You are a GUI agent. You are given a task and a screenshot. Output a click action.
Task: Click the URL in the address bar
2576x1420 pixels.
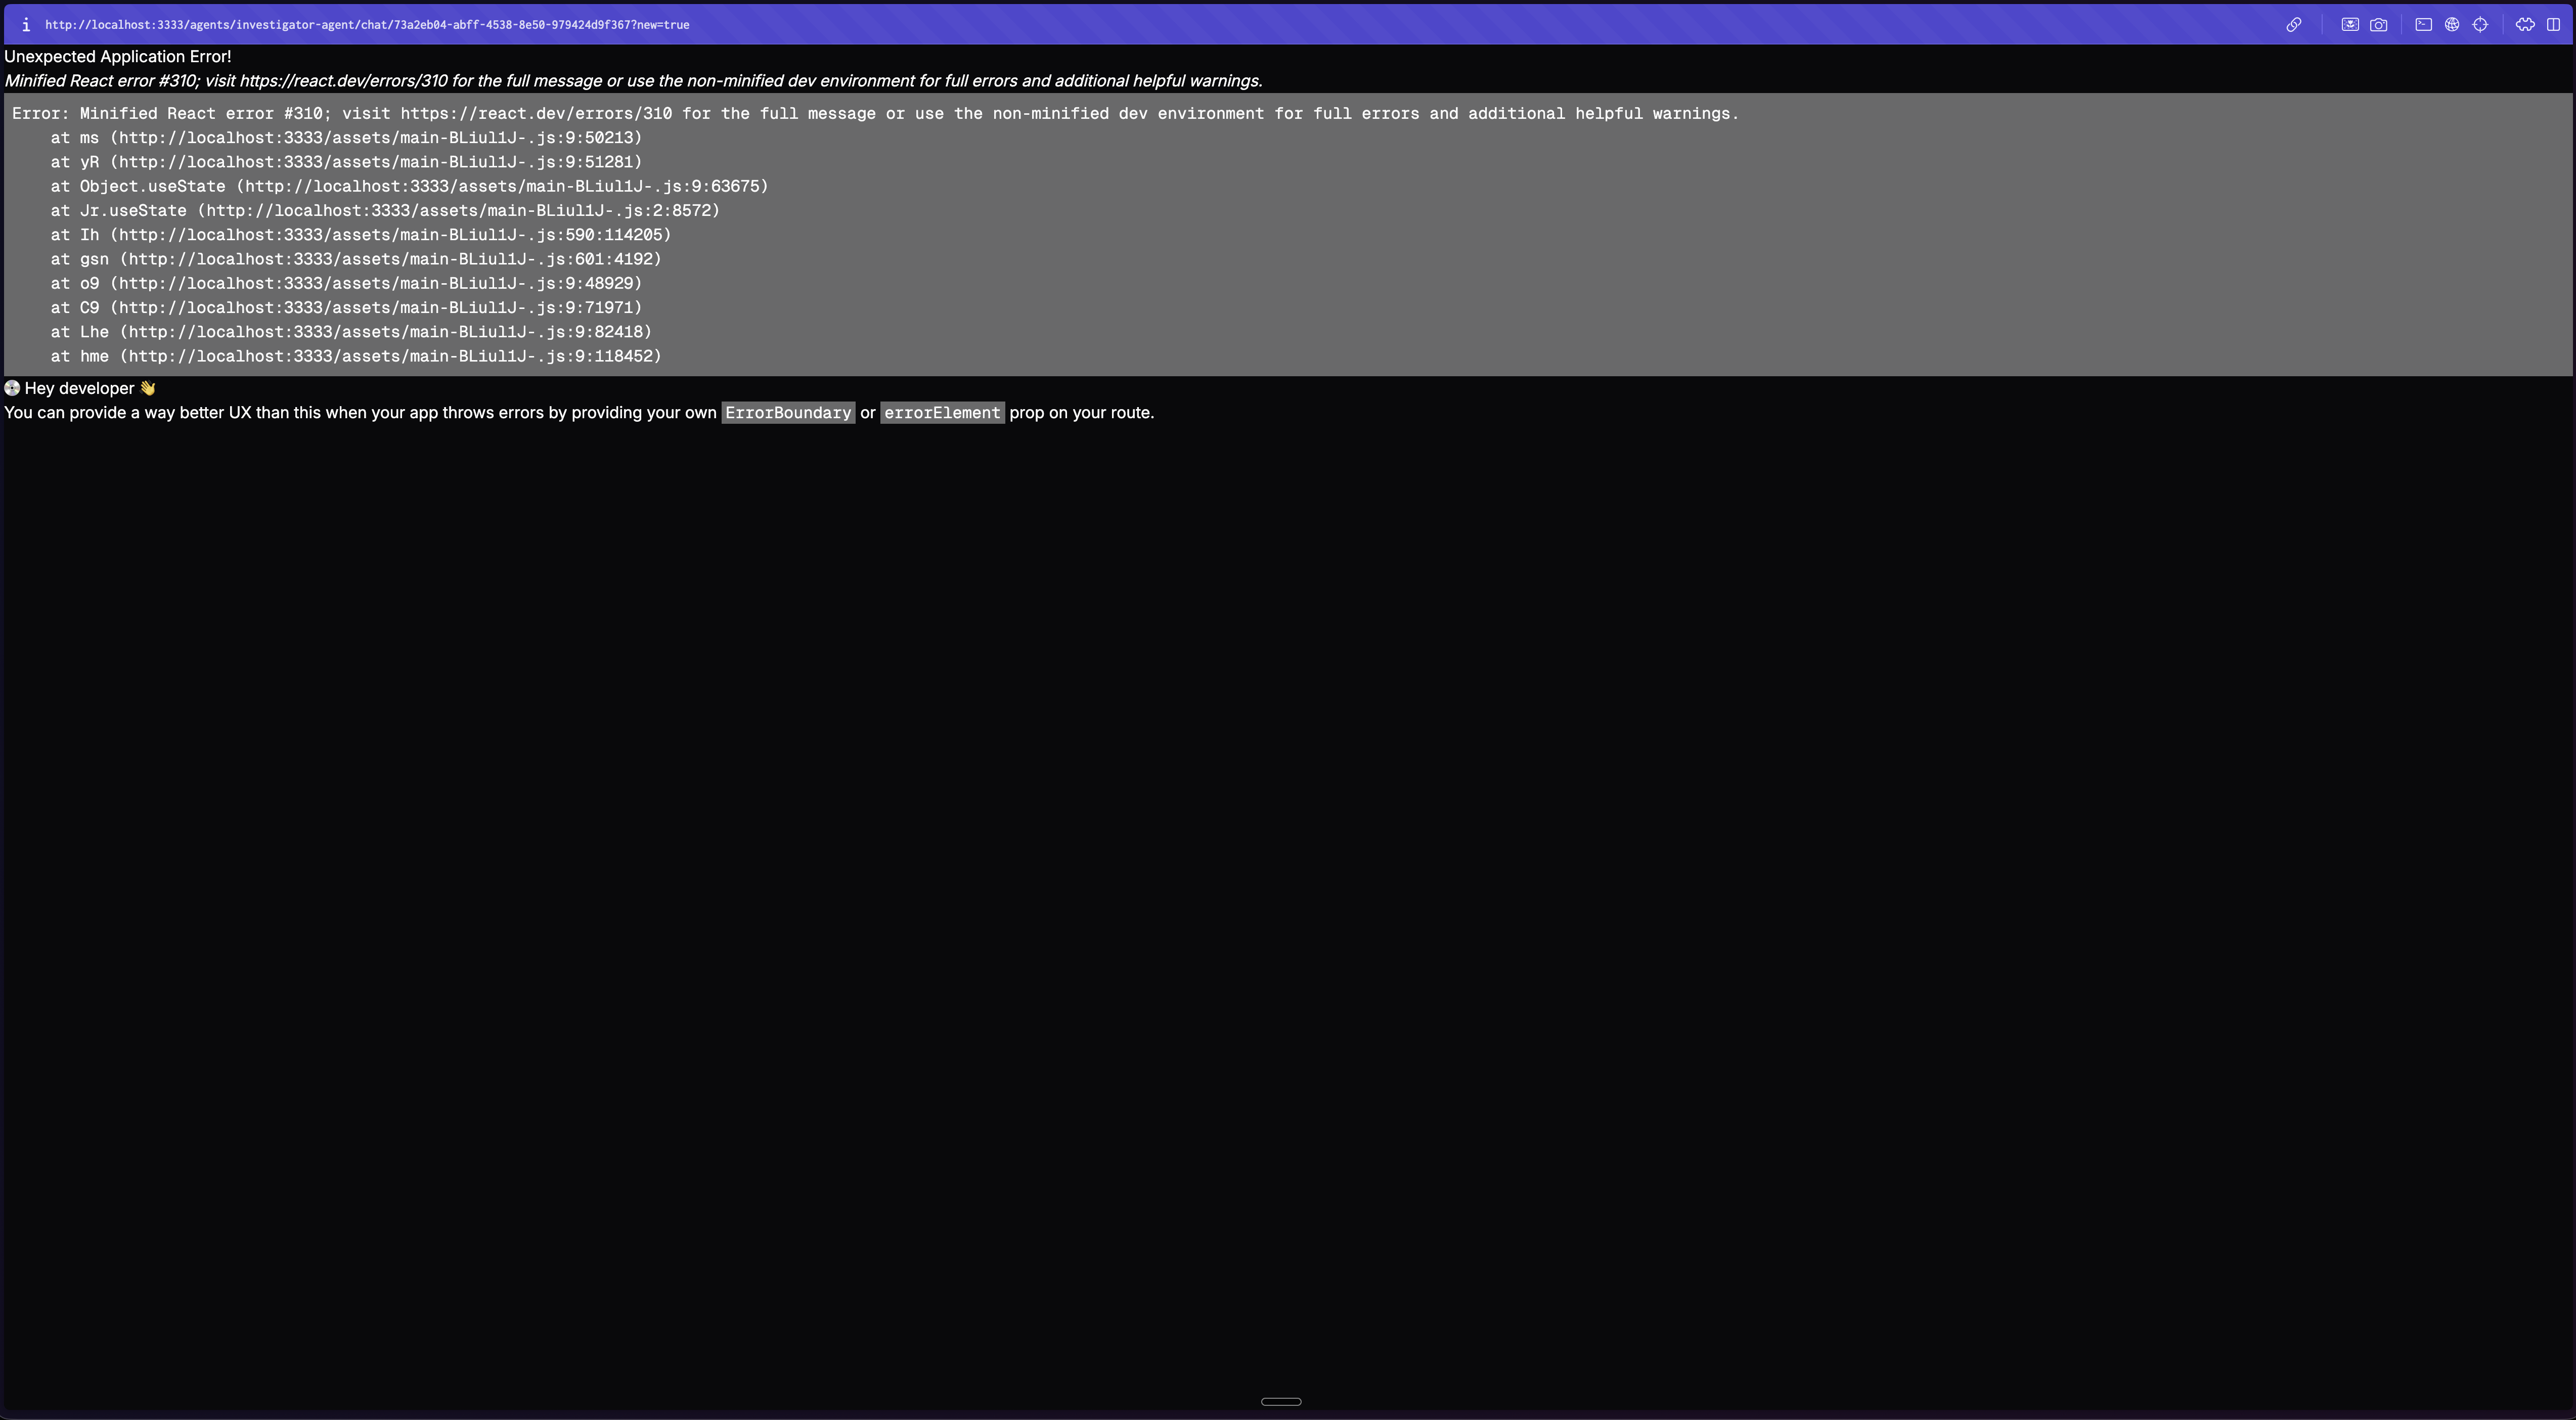[366, 24]
